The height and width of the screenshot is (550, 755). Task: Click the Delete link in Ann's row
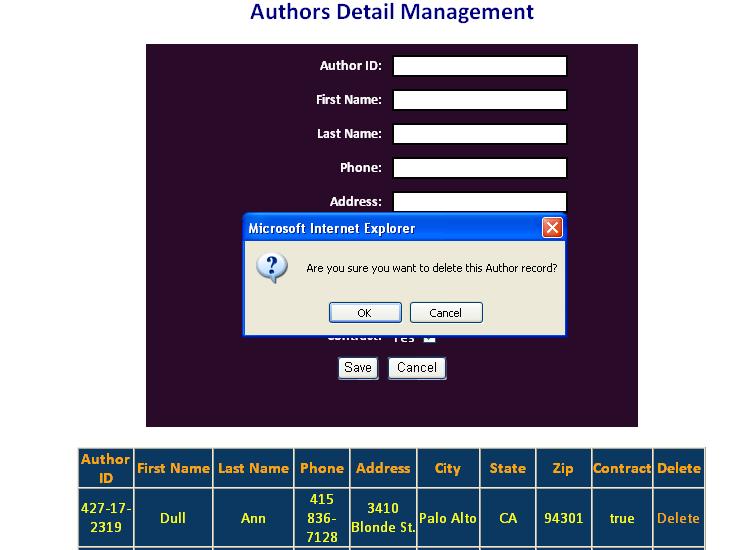(x=678, y=518)
